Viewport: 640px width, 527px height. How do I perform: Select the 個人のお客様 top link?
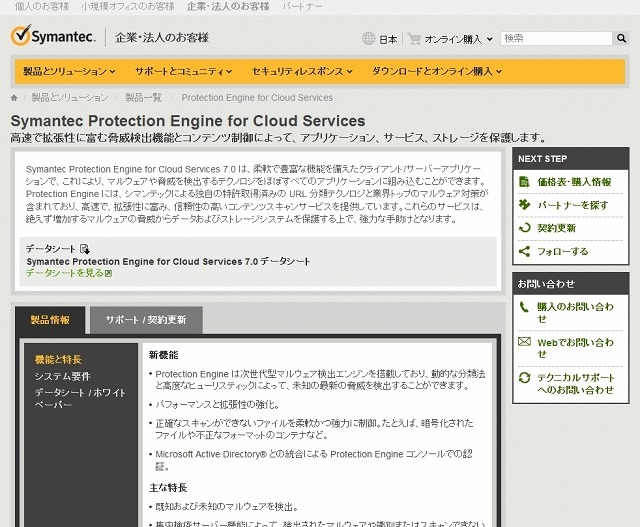(42, 7)
